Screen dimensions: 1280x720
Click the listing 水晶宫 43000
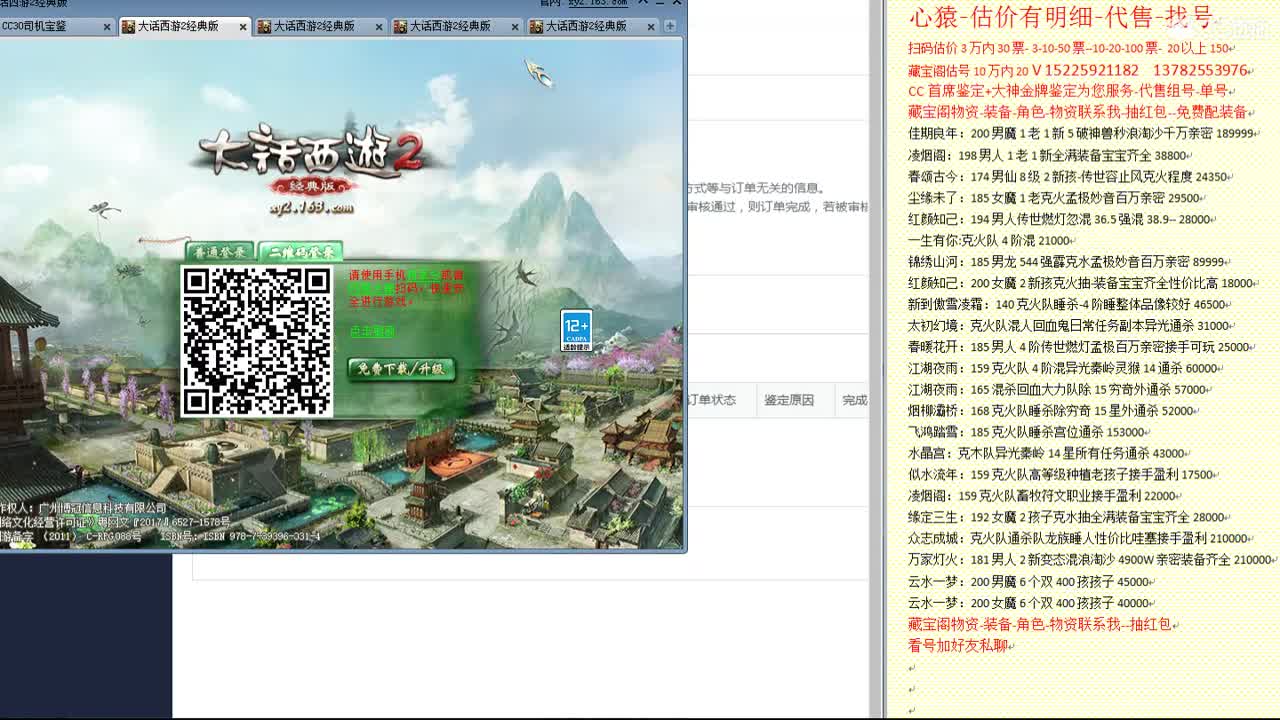tap(1047, 453)
